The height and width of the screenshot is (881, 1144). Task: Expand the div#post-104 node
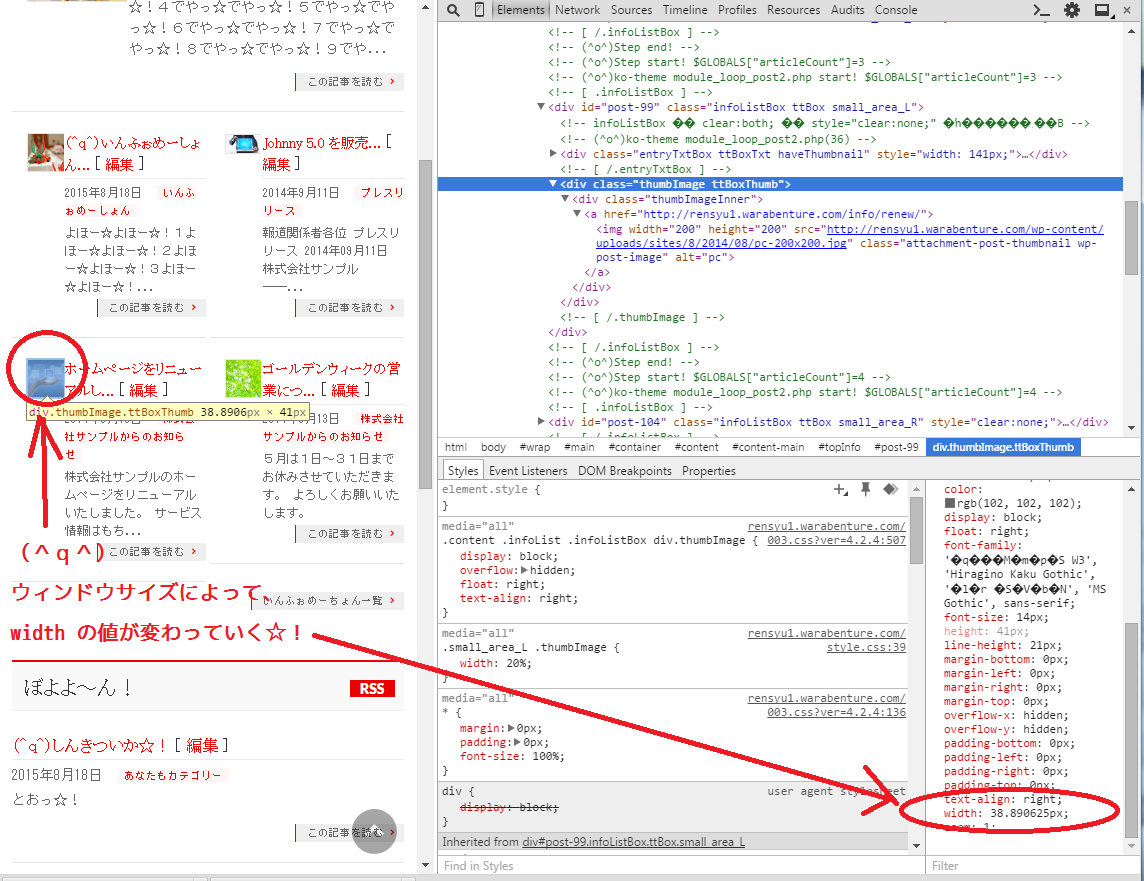541,422
